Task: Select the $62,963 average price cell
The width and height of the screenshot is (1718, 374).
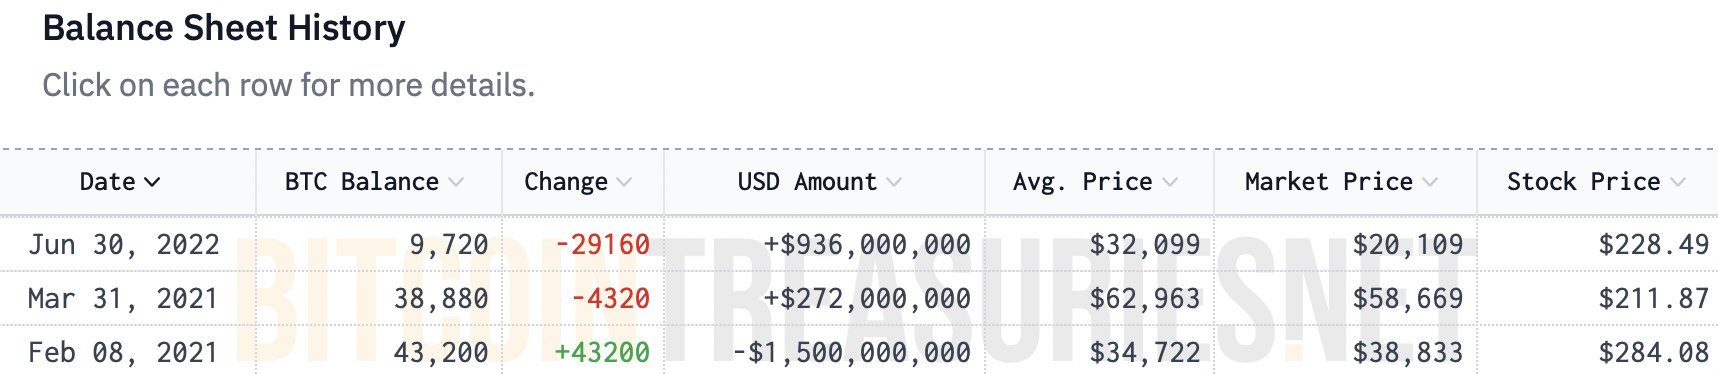Action: click(x=1145, y=298)
